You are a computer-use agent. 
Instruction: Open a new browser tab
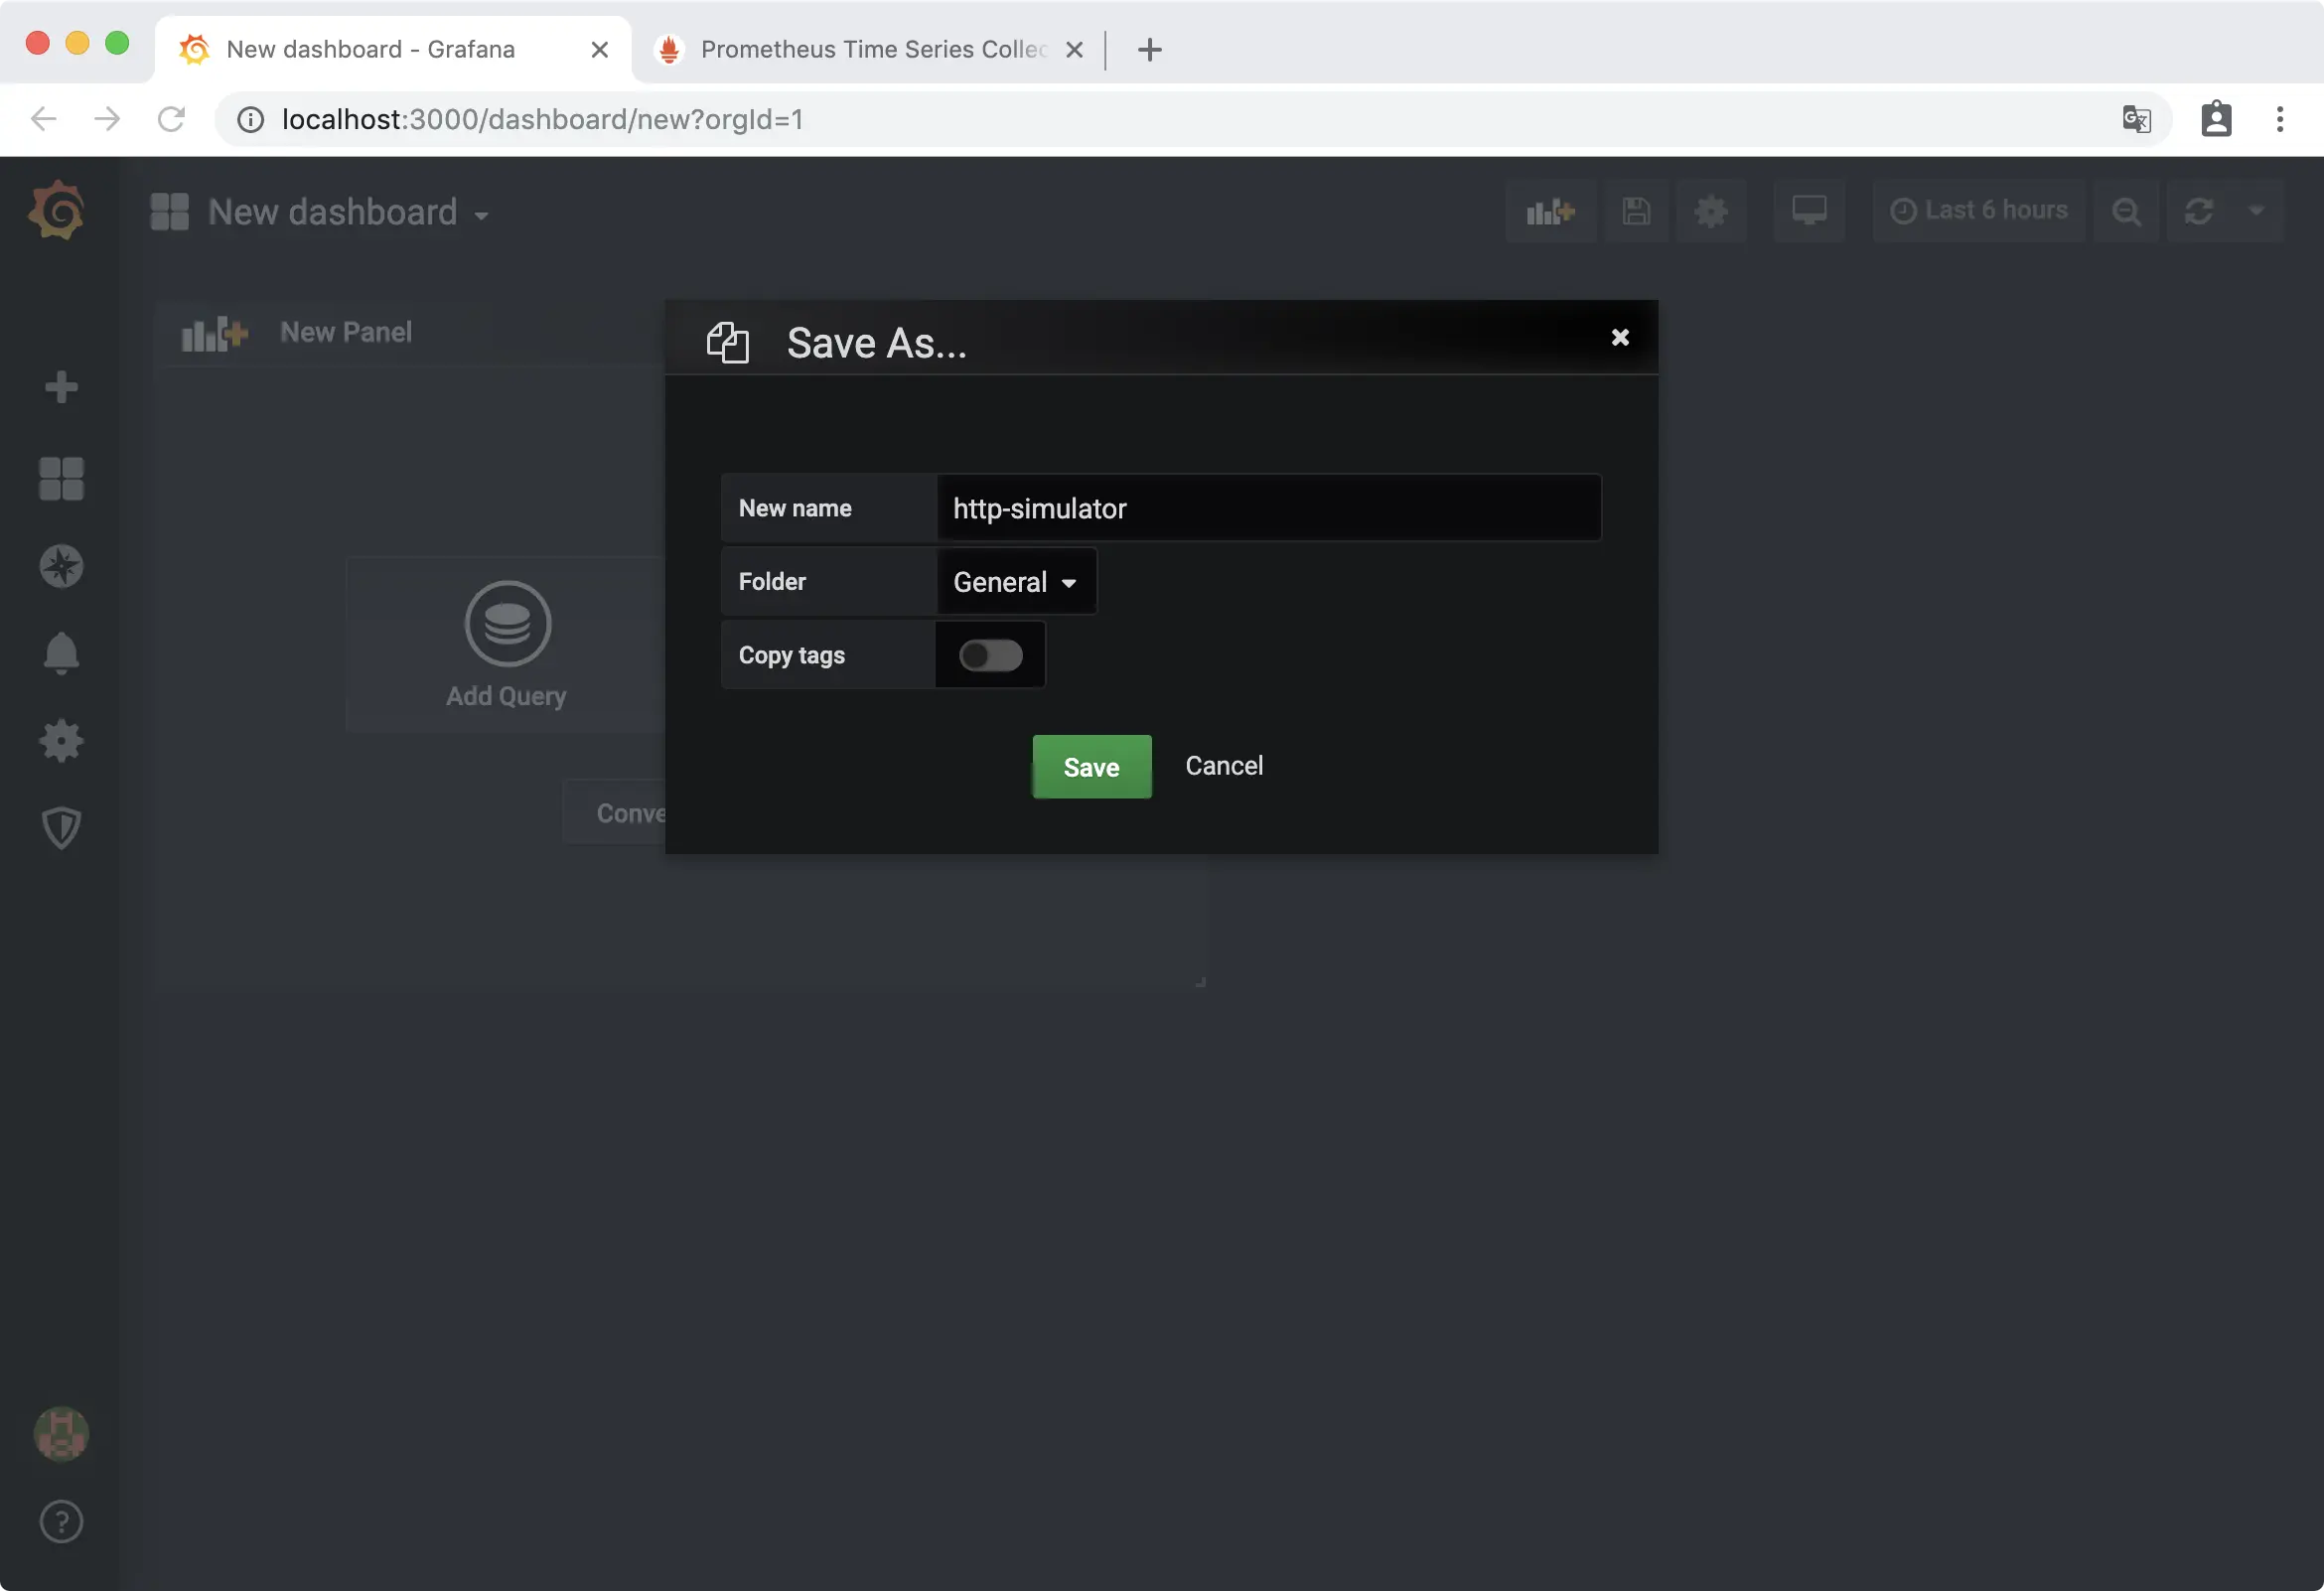click(1149, 50)
